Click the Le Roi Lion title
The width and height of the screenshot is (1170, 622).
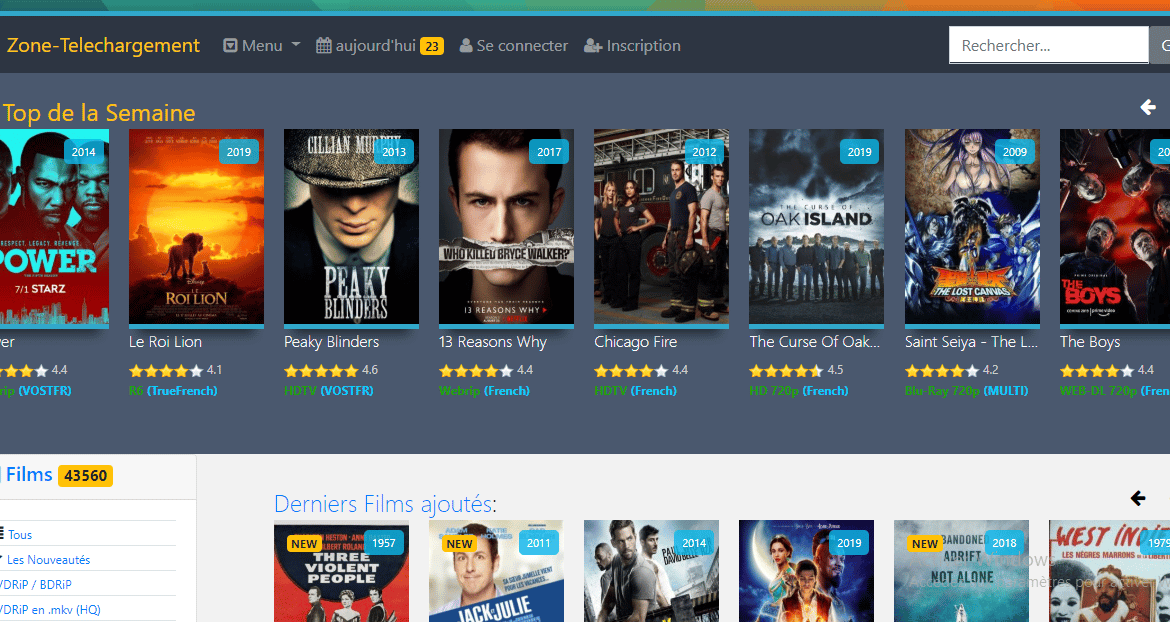tap(166, 342)
